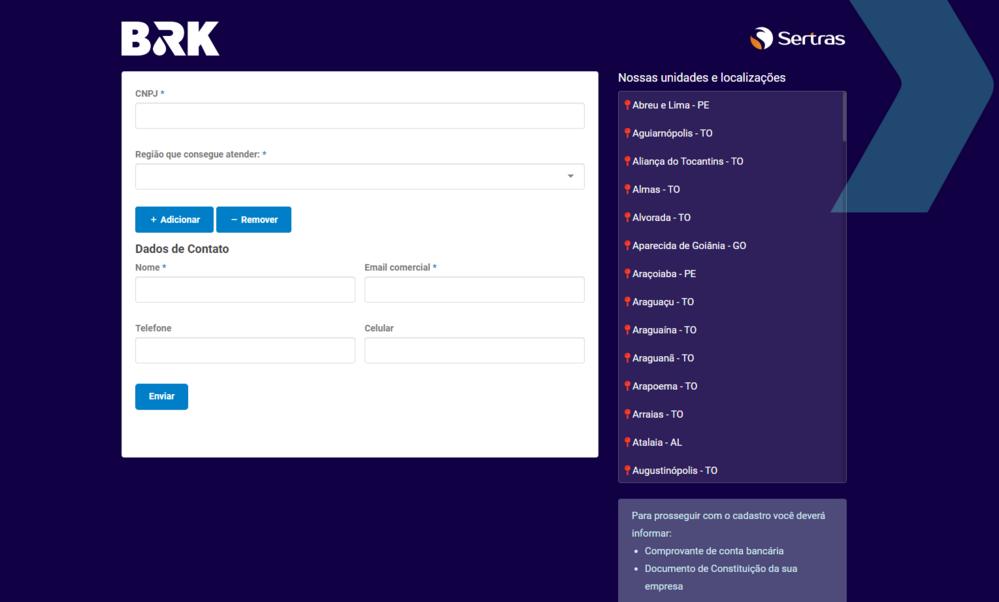Click the pin icon beside Almas - TO
Image resolution: width=999 pixels, height=602 pixels.
(x=627, y=189)
